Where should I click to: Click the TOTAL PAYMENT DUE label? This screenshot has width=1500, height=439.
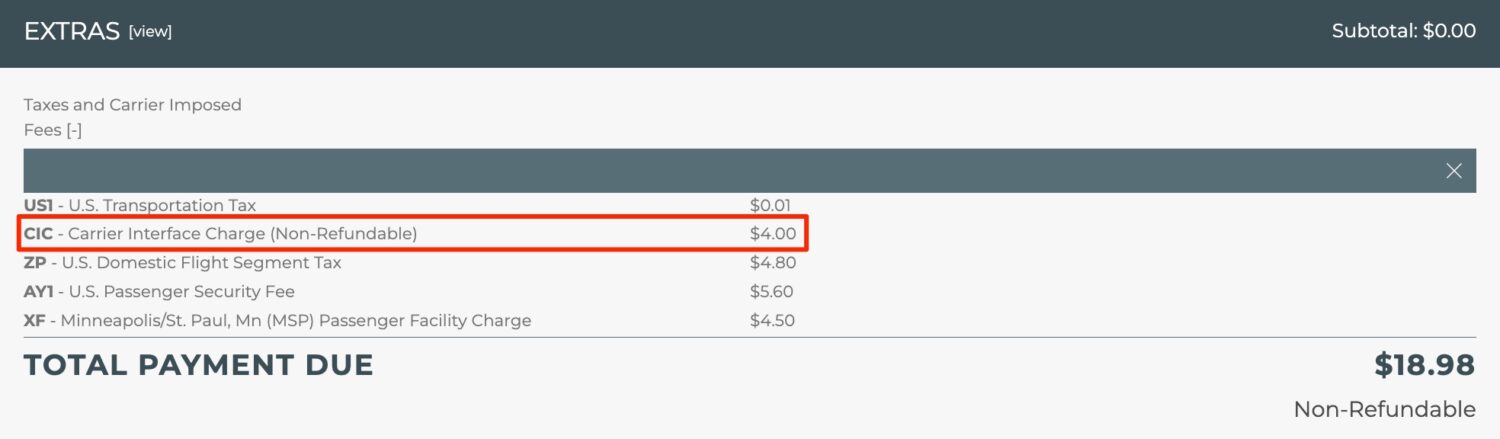(x=198, y=366)
